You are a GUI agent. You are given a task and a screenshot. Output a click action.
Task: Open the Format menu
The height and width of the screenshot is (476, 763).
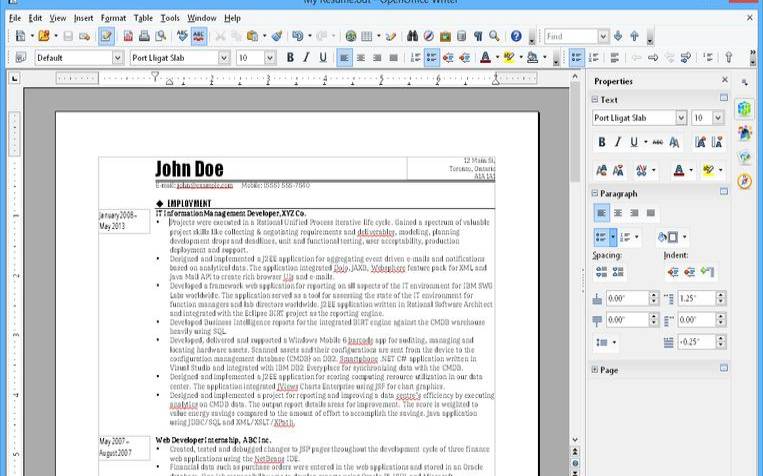coord(113,18)
